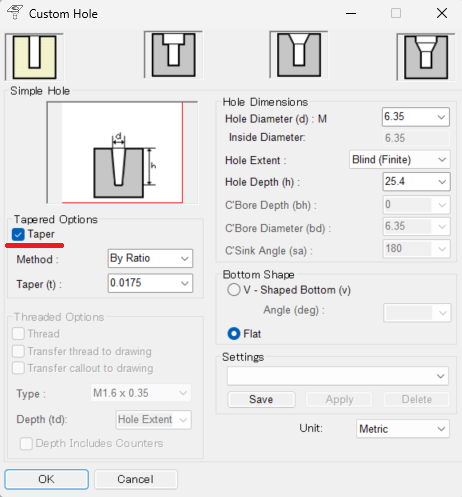Select the V-Shaped Bottom radio button
462x497 pixels.
point(234,290)
